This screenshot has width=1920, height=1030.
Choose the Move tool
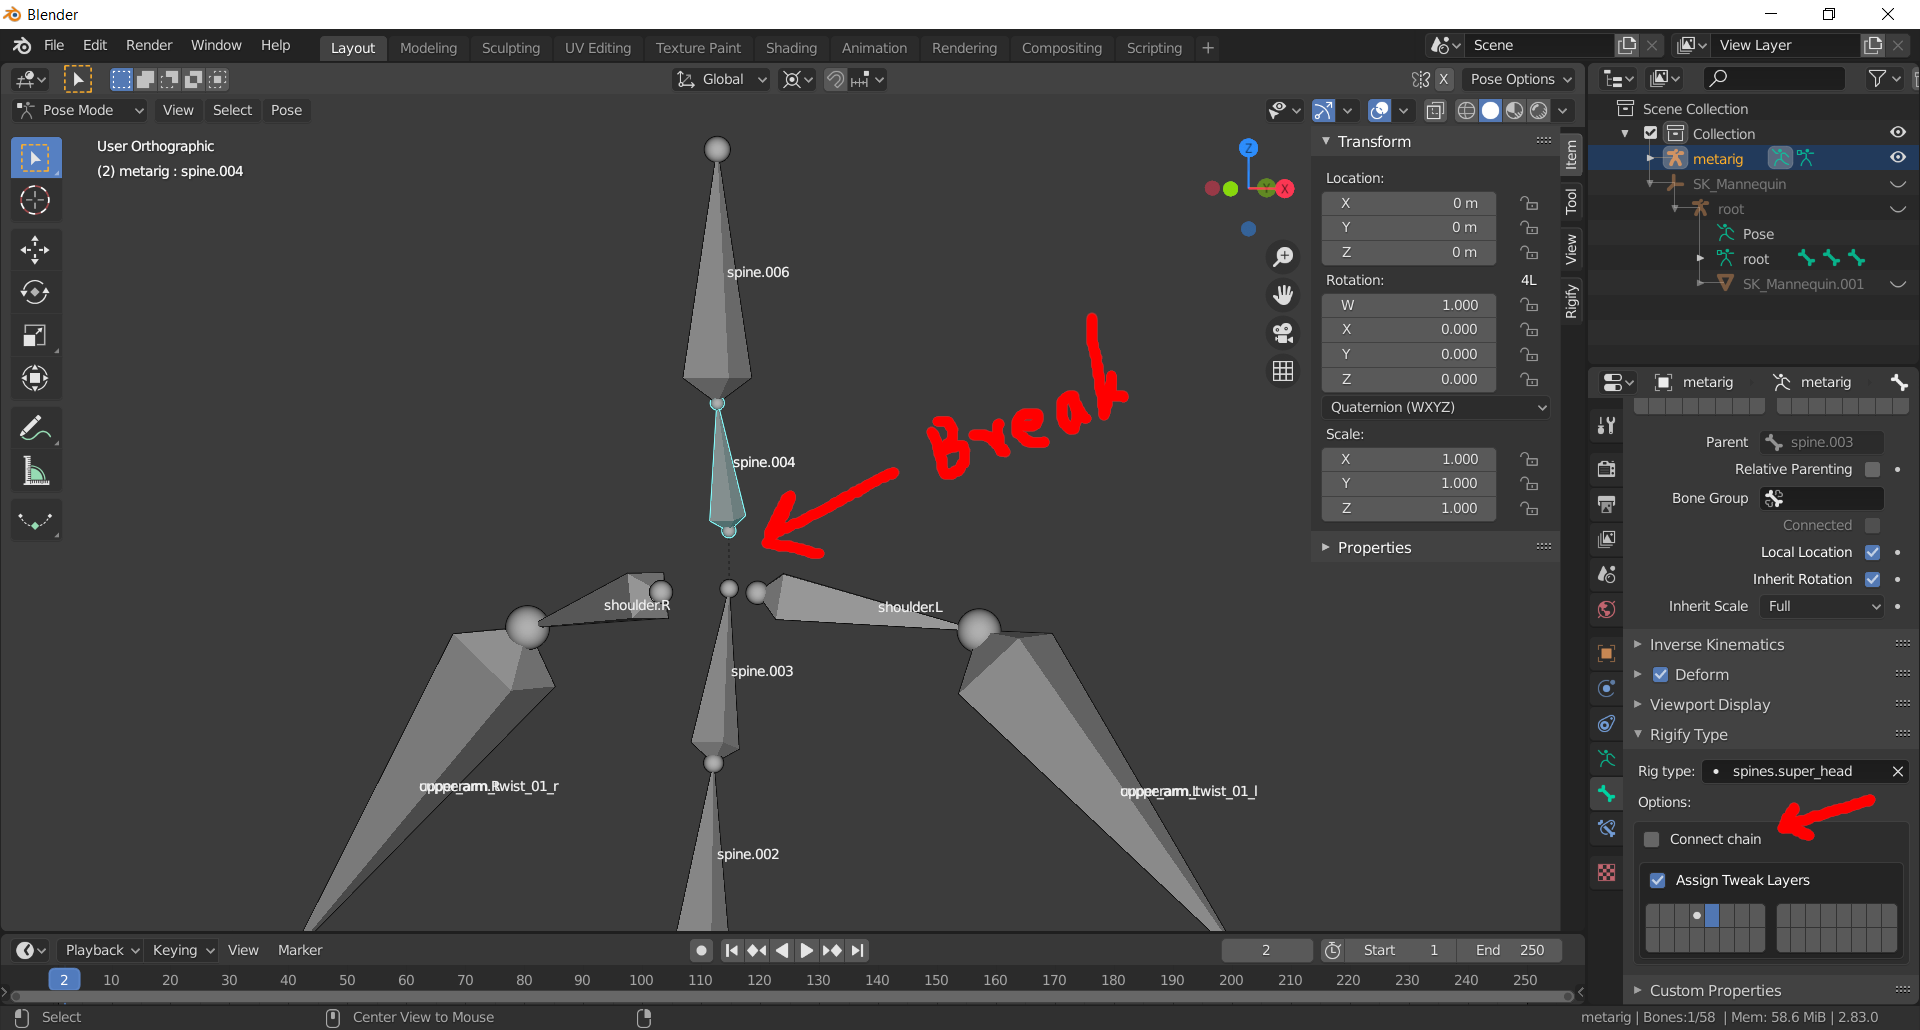pos(35,250)
